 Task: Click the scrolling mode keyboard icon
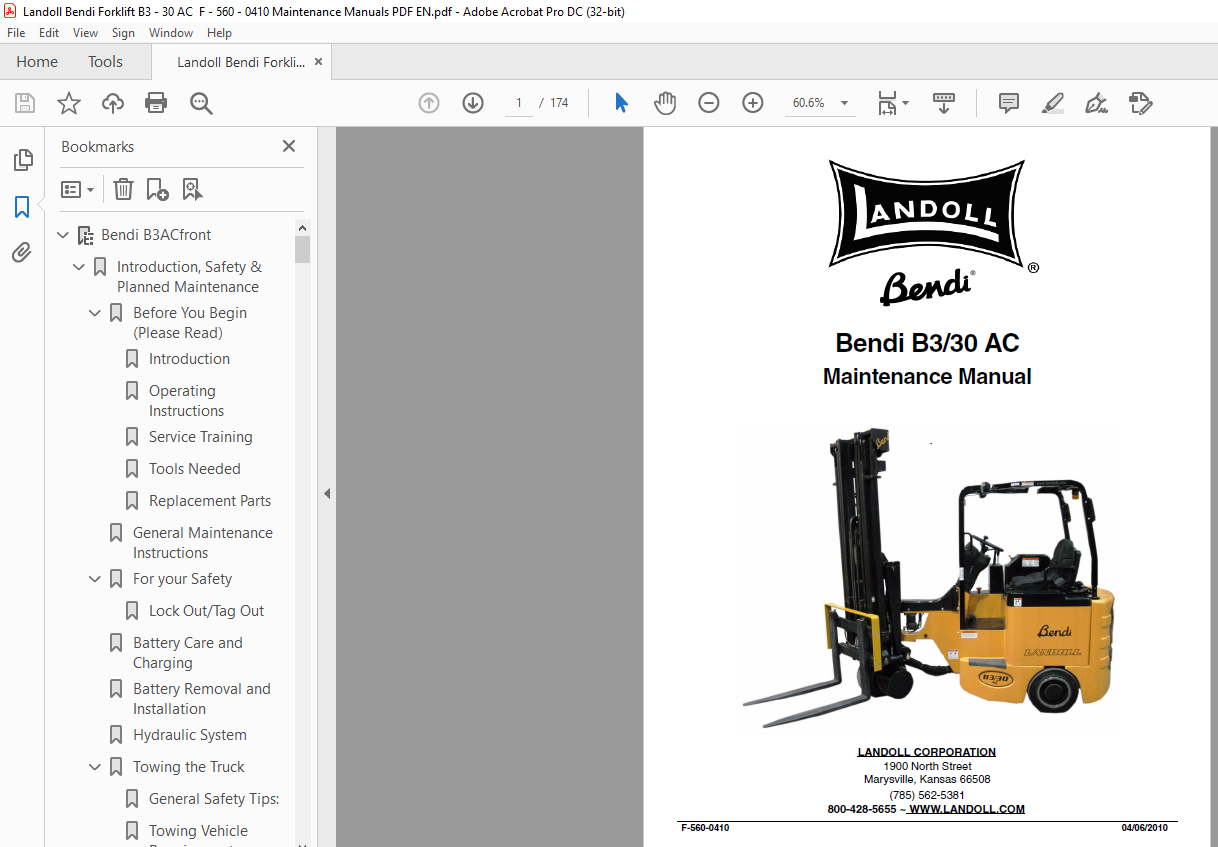click(944, 103)
